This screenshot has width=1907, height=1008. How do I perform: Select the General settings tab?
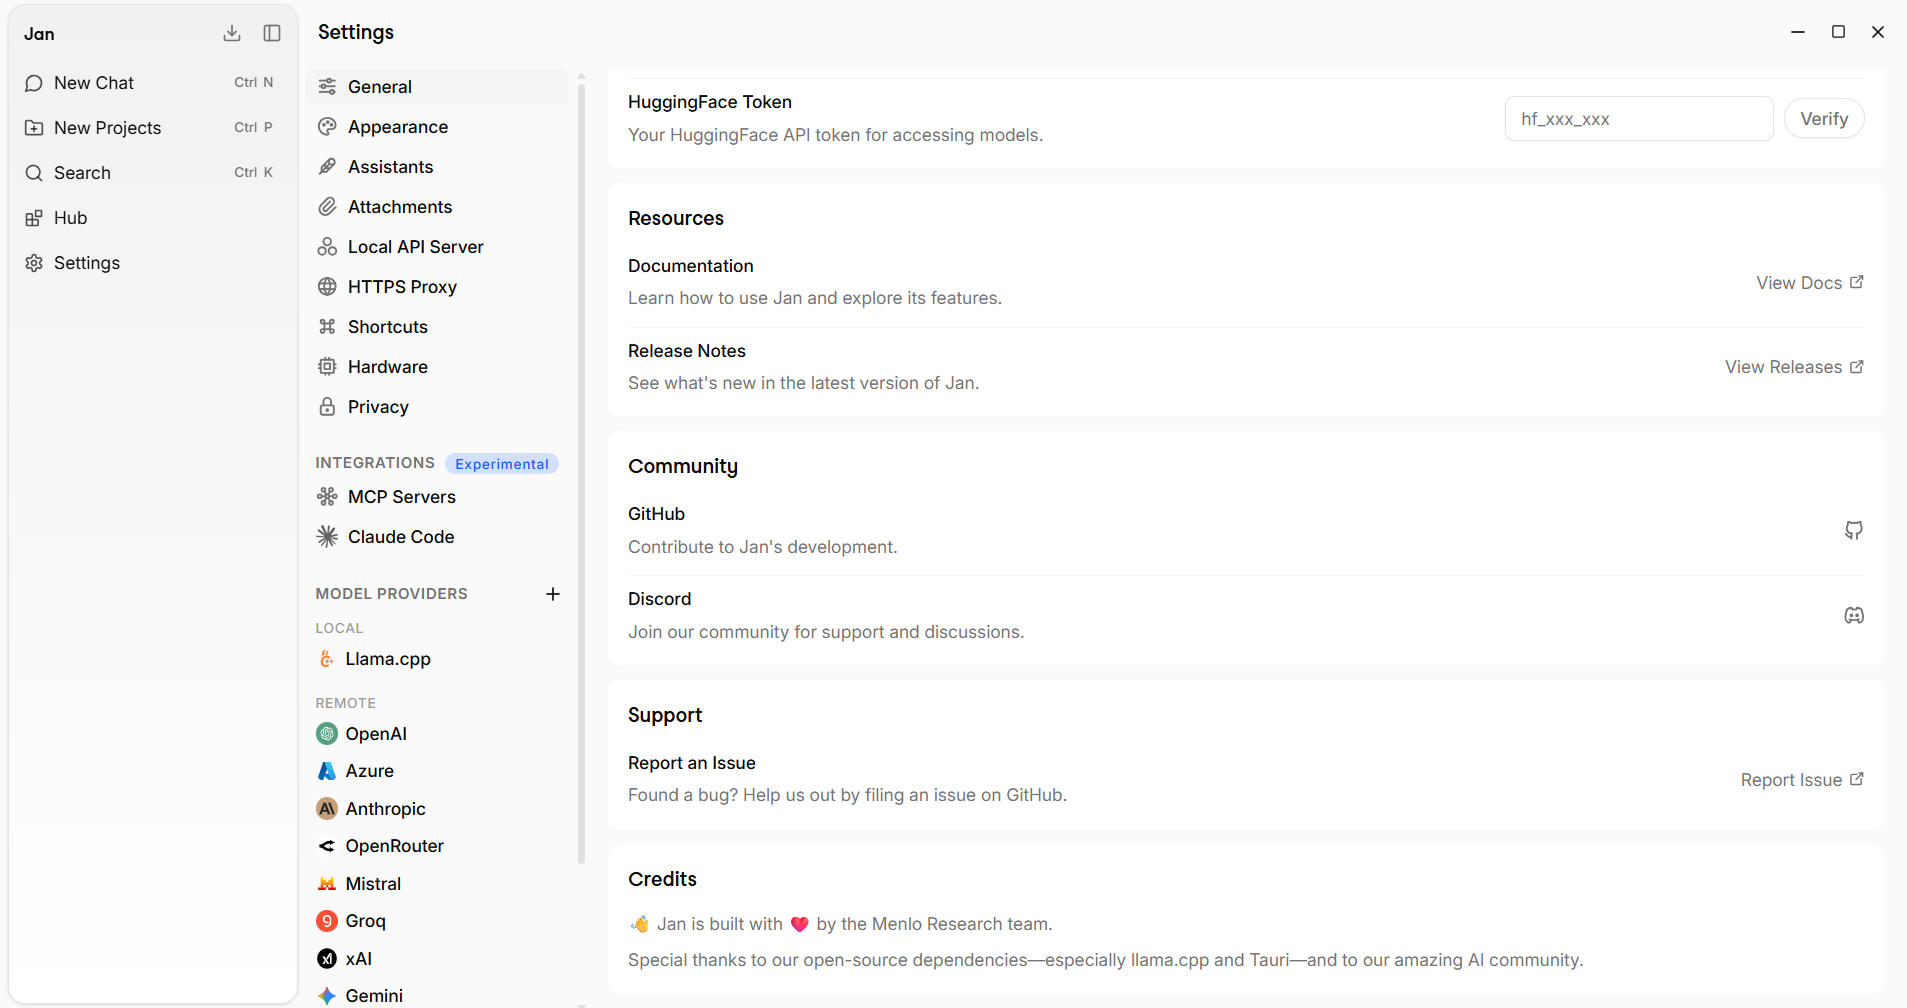(x=437, y=87)
